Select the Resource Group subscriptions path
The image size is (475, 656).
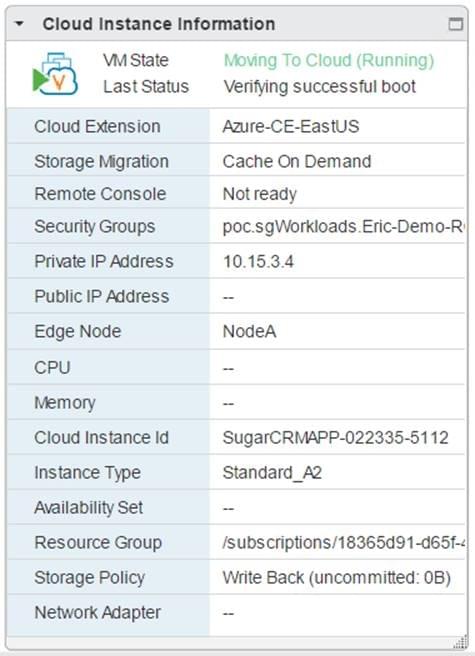(x=344, y=543)
